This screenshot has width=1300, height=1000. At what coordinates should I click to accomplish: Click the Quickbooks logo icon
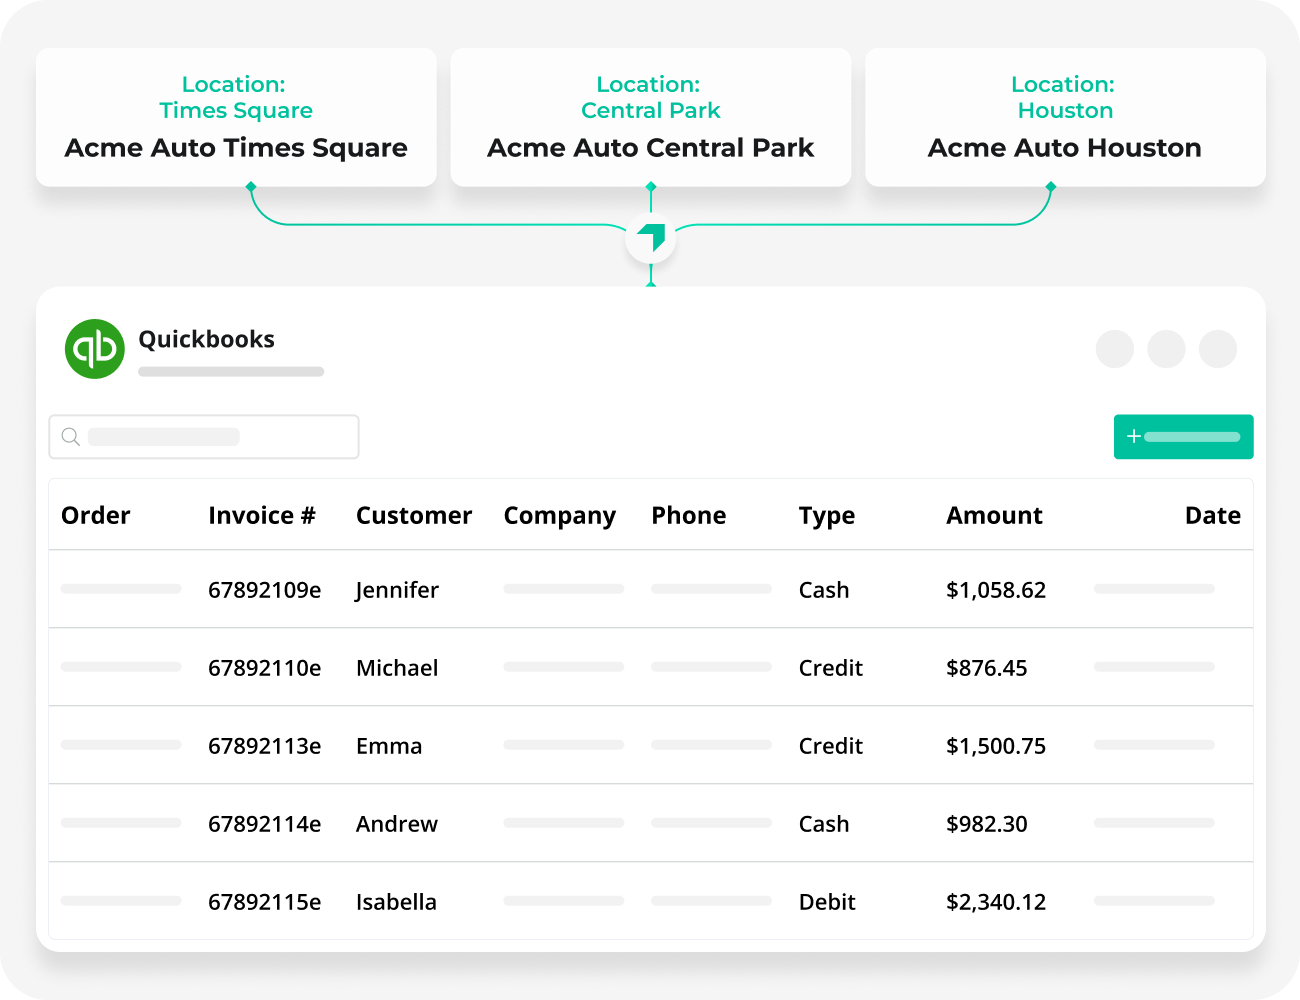click(x=95, y=349)
